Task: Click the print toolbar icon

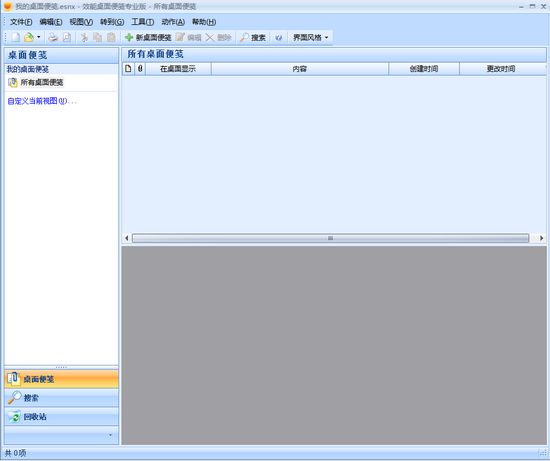Action: (53, 37)
